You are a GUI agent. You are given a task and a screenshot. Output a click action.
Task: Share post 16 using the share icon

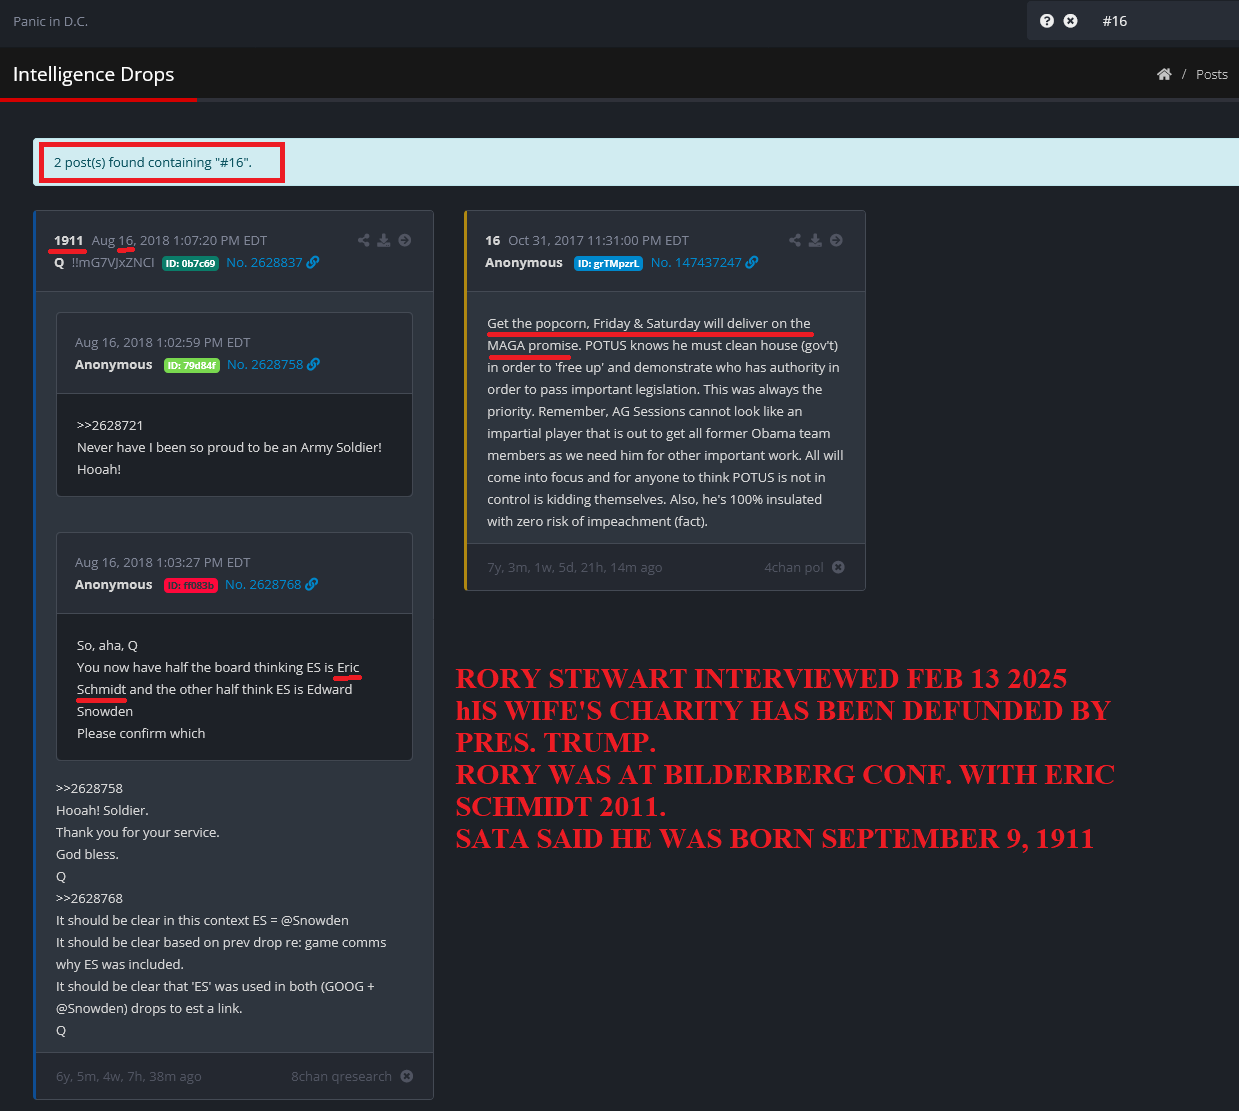pyautogui.click(x=795, y=240)
